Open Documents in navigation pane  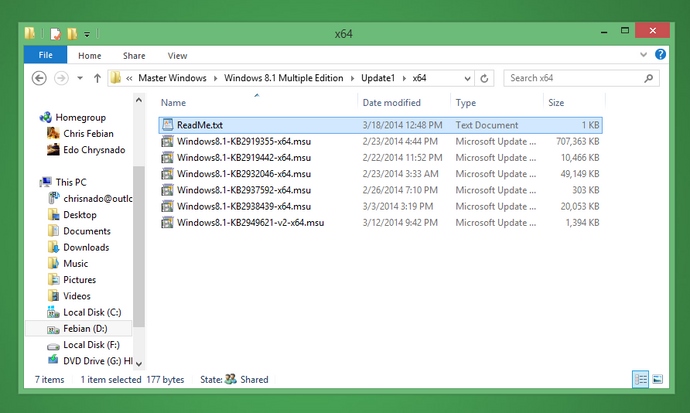pyautogui.click(x=87, y=231)
